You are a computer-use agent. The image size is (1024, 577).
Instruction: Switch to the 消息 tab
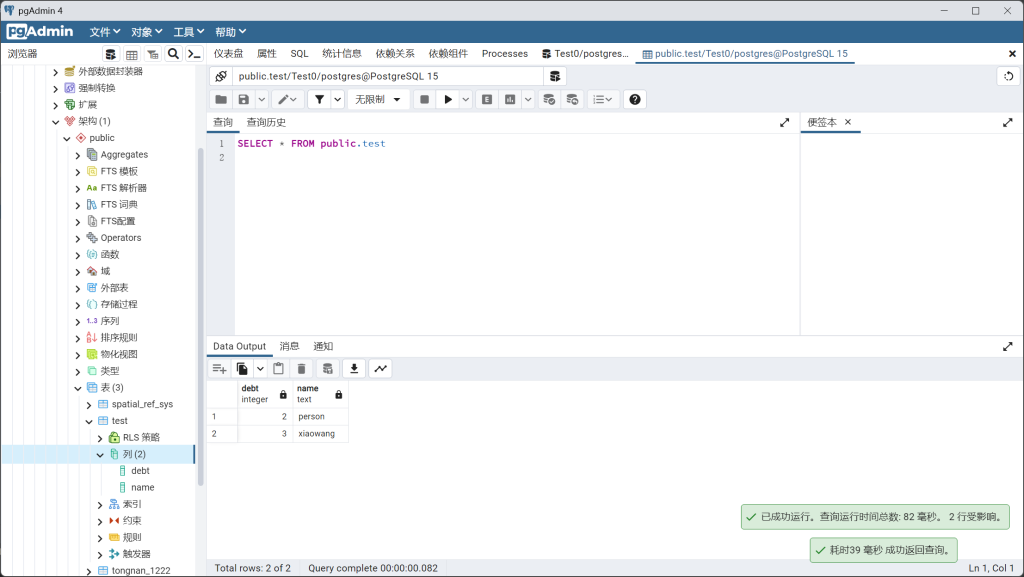(289, 346)
